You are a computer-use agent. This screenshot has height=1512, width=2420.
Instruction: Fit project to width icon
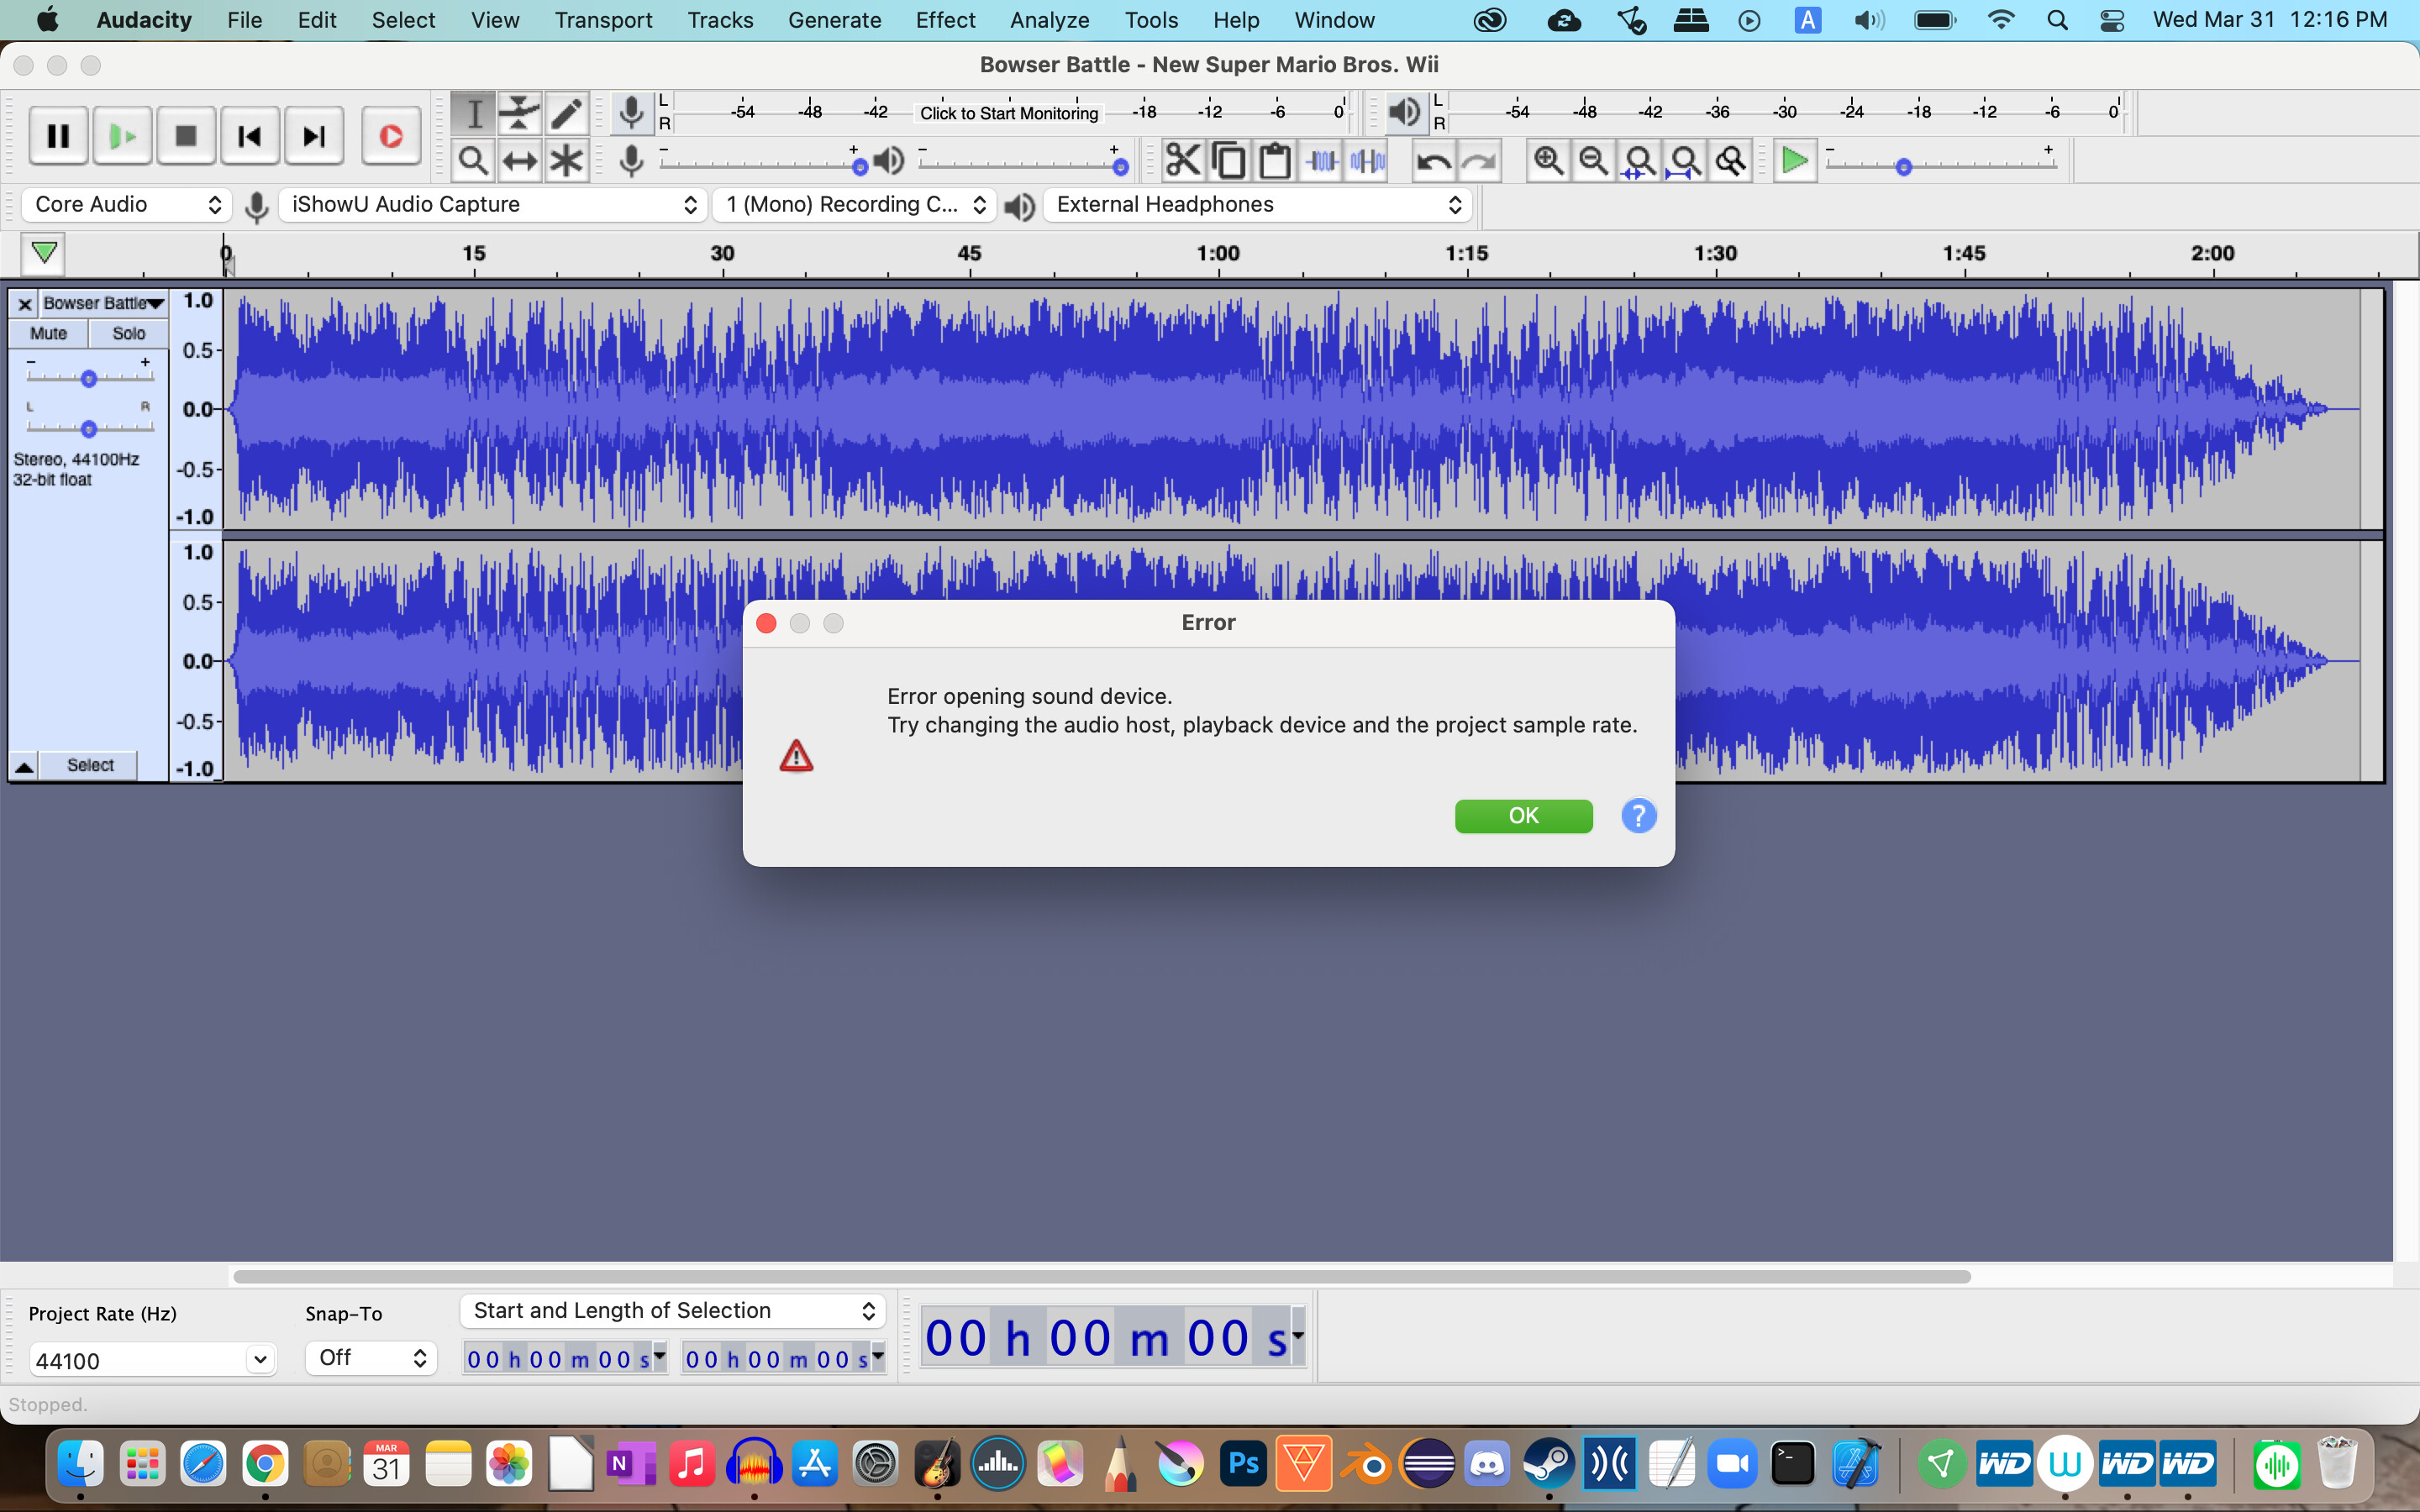(1686, 160)
